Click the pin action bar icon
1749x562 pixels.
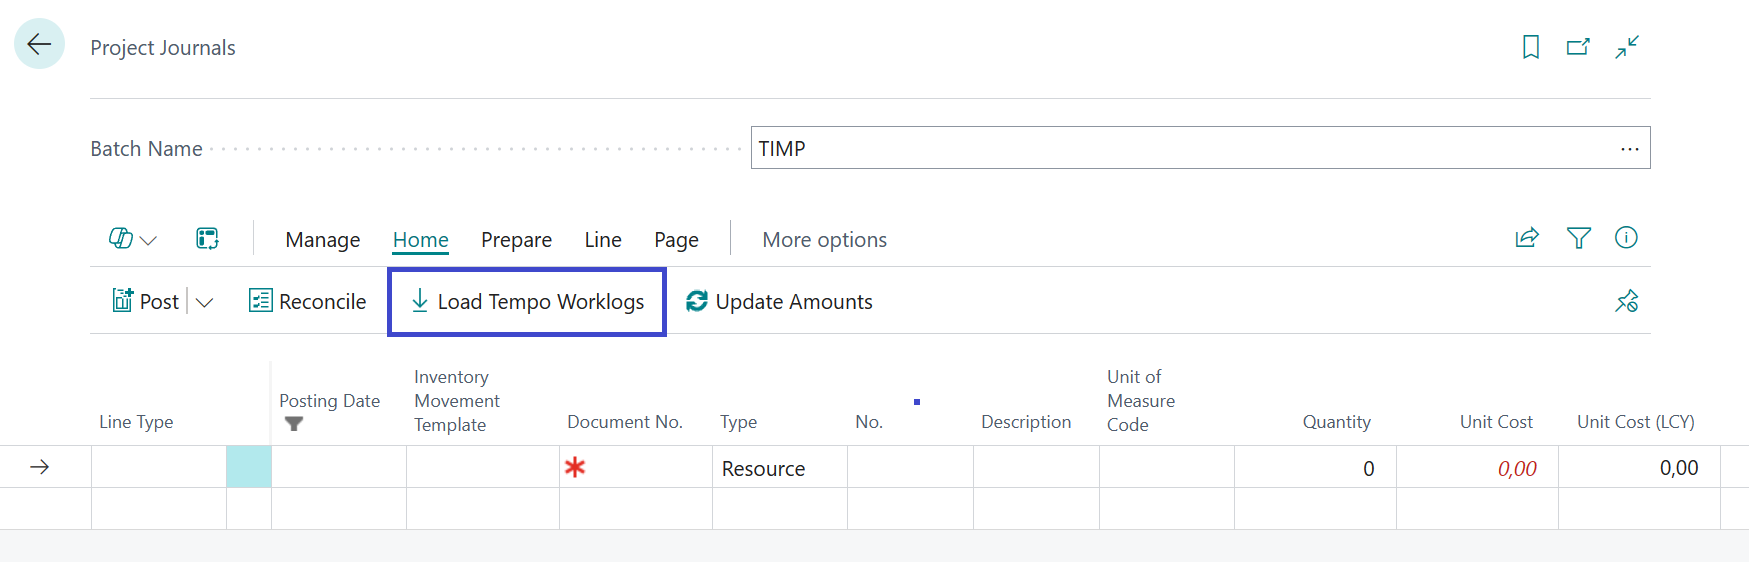1626,301
